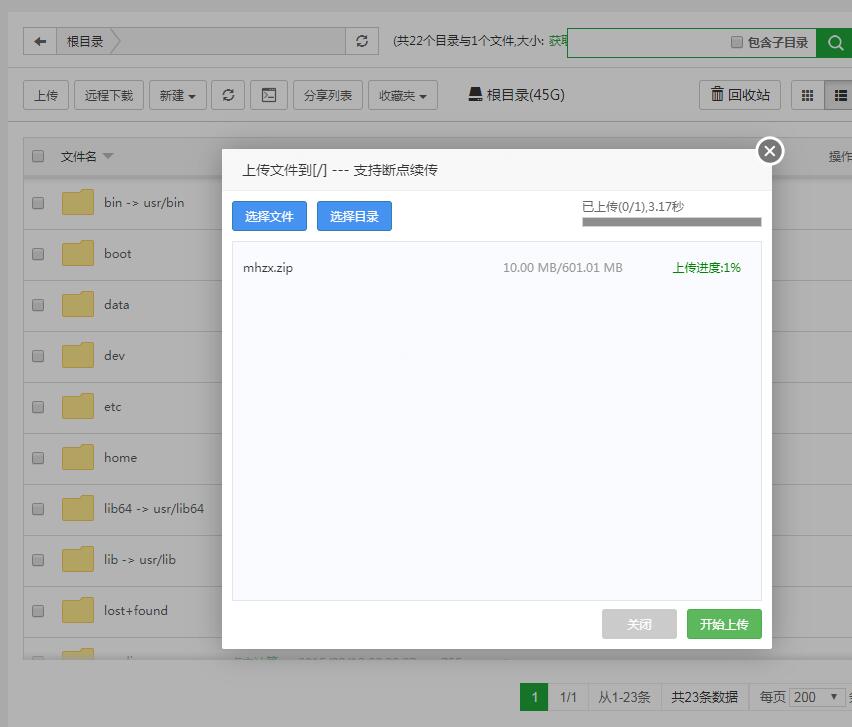Switch to grid view icon

pos(808,95)
